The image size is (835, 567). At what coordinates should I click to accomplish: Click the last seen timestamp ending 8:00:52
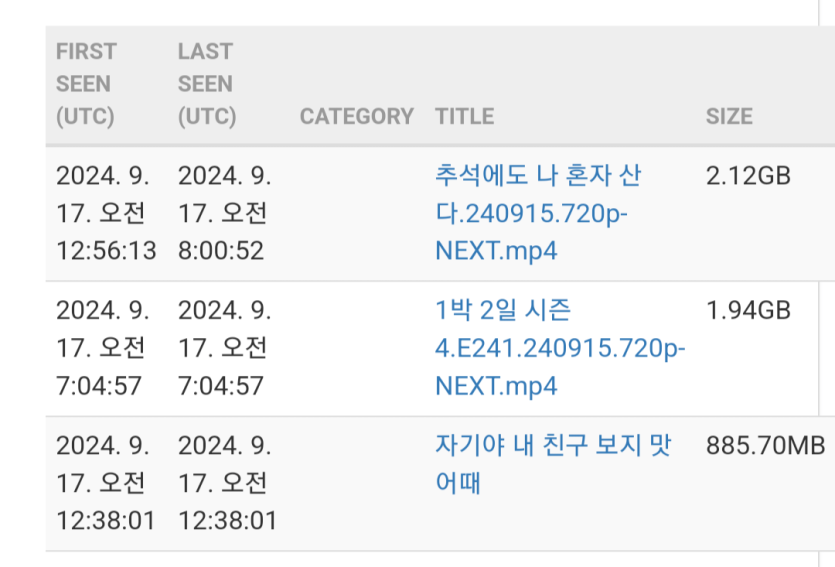(225, 213)
